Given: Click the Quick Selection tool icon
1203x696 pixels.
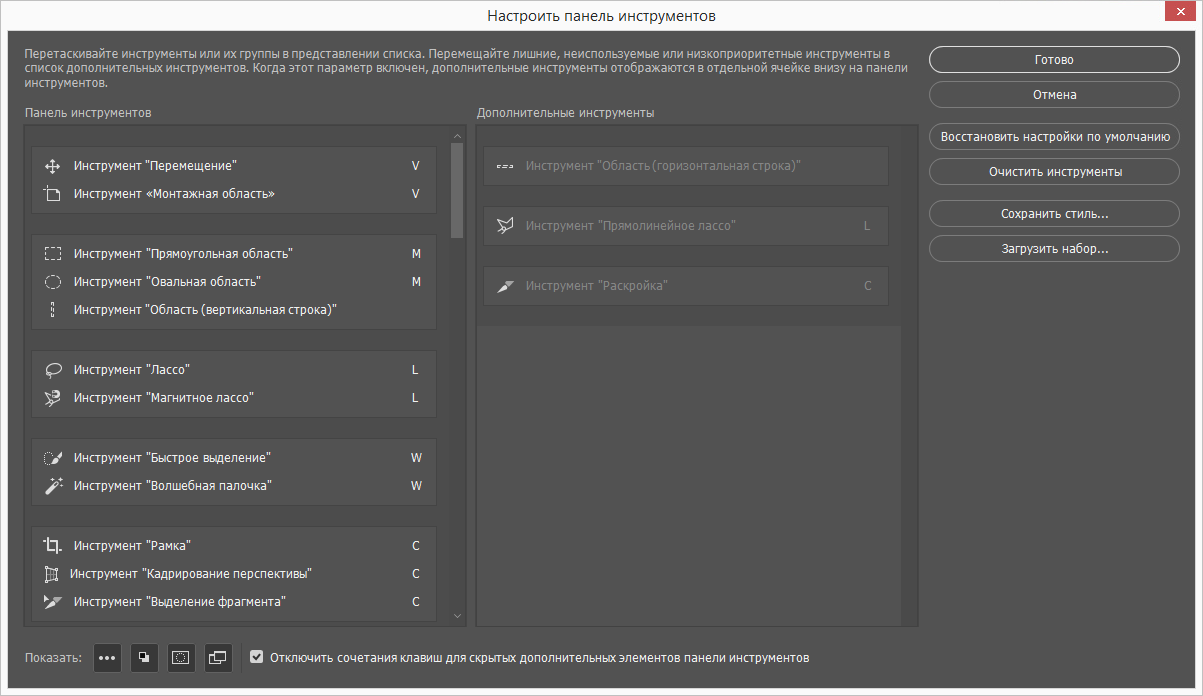Looking at the screenshot, I should 54,458.
